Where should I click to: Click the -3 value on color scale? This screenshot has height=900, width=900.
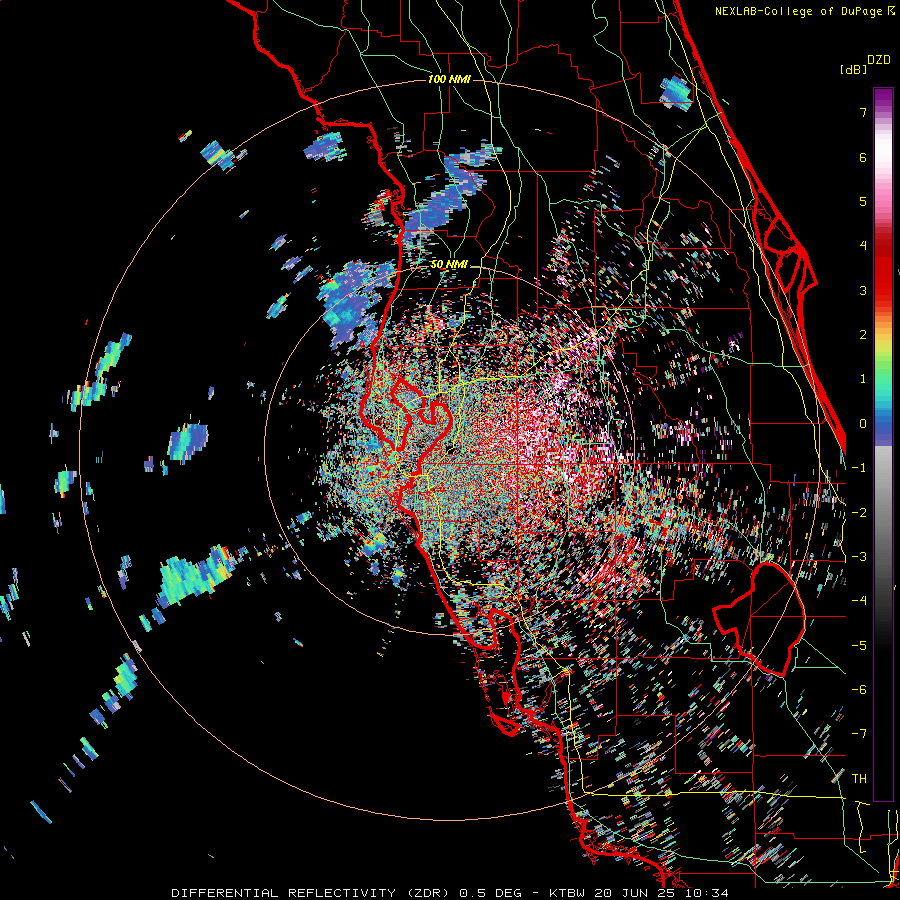tap(859, 557)
